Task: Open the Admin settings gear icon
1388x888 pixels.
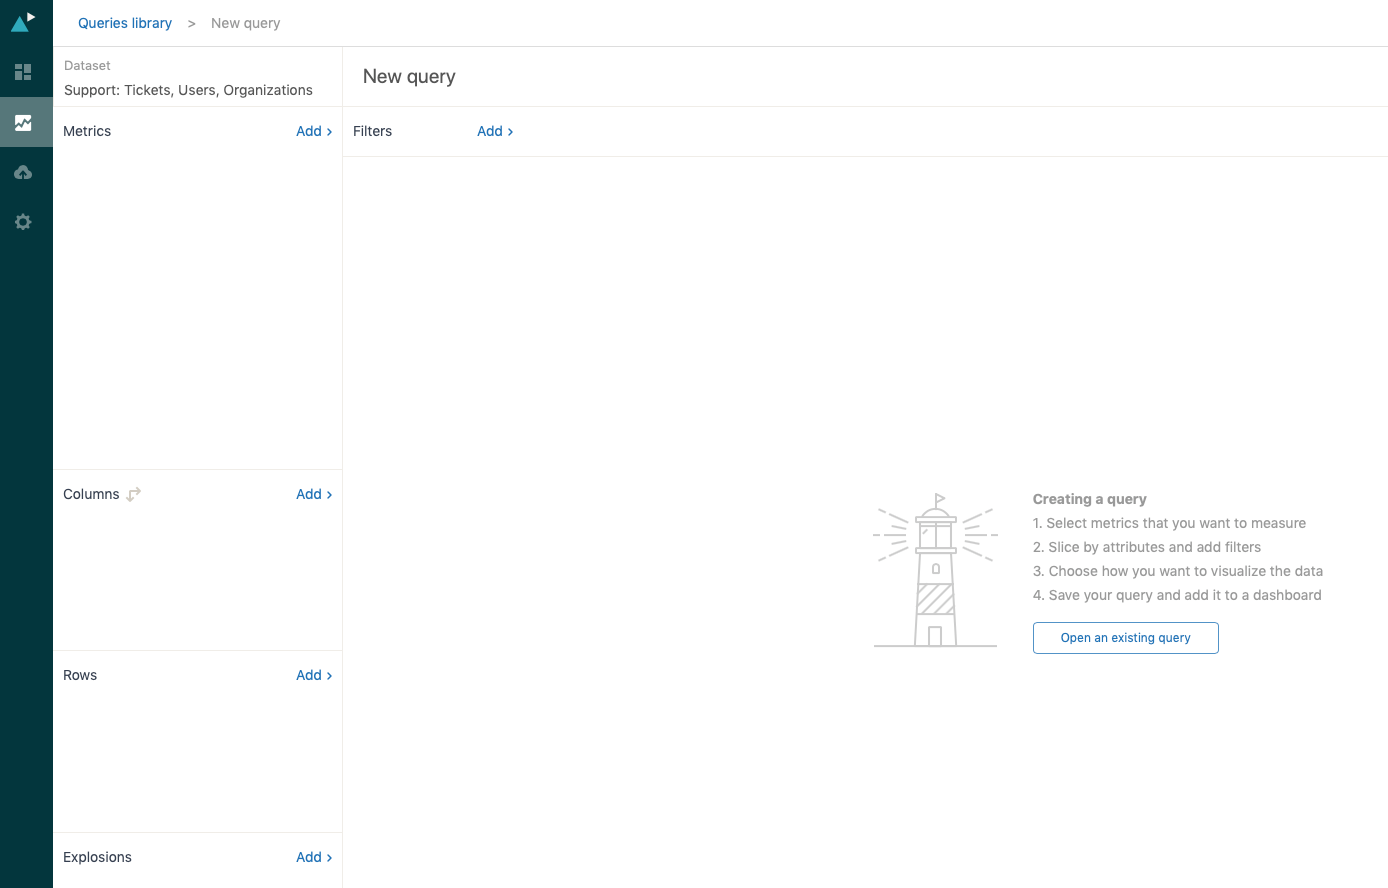Action: coord(23,222)
